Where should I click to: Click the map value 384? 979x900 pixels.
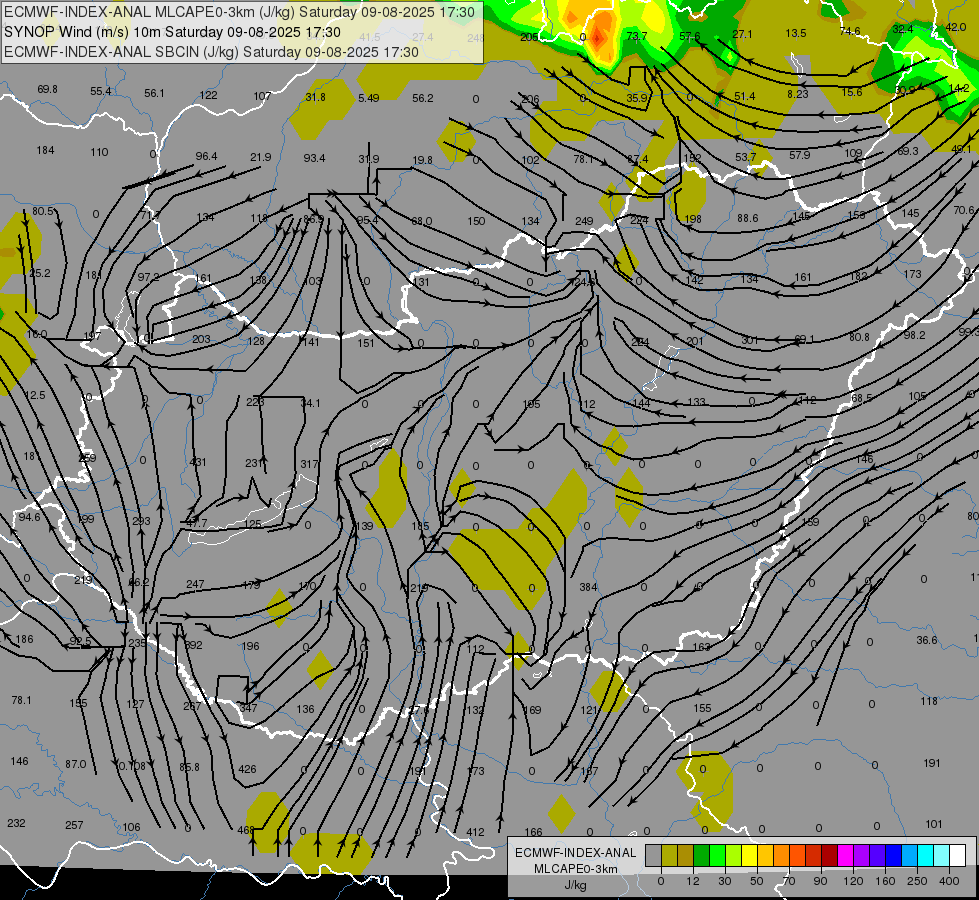588,586
